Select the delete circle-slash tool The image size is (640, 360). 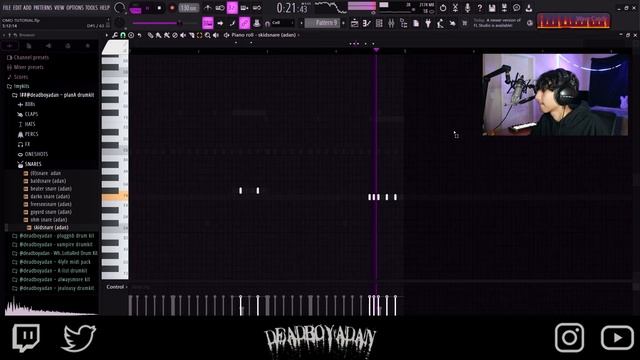175,36
